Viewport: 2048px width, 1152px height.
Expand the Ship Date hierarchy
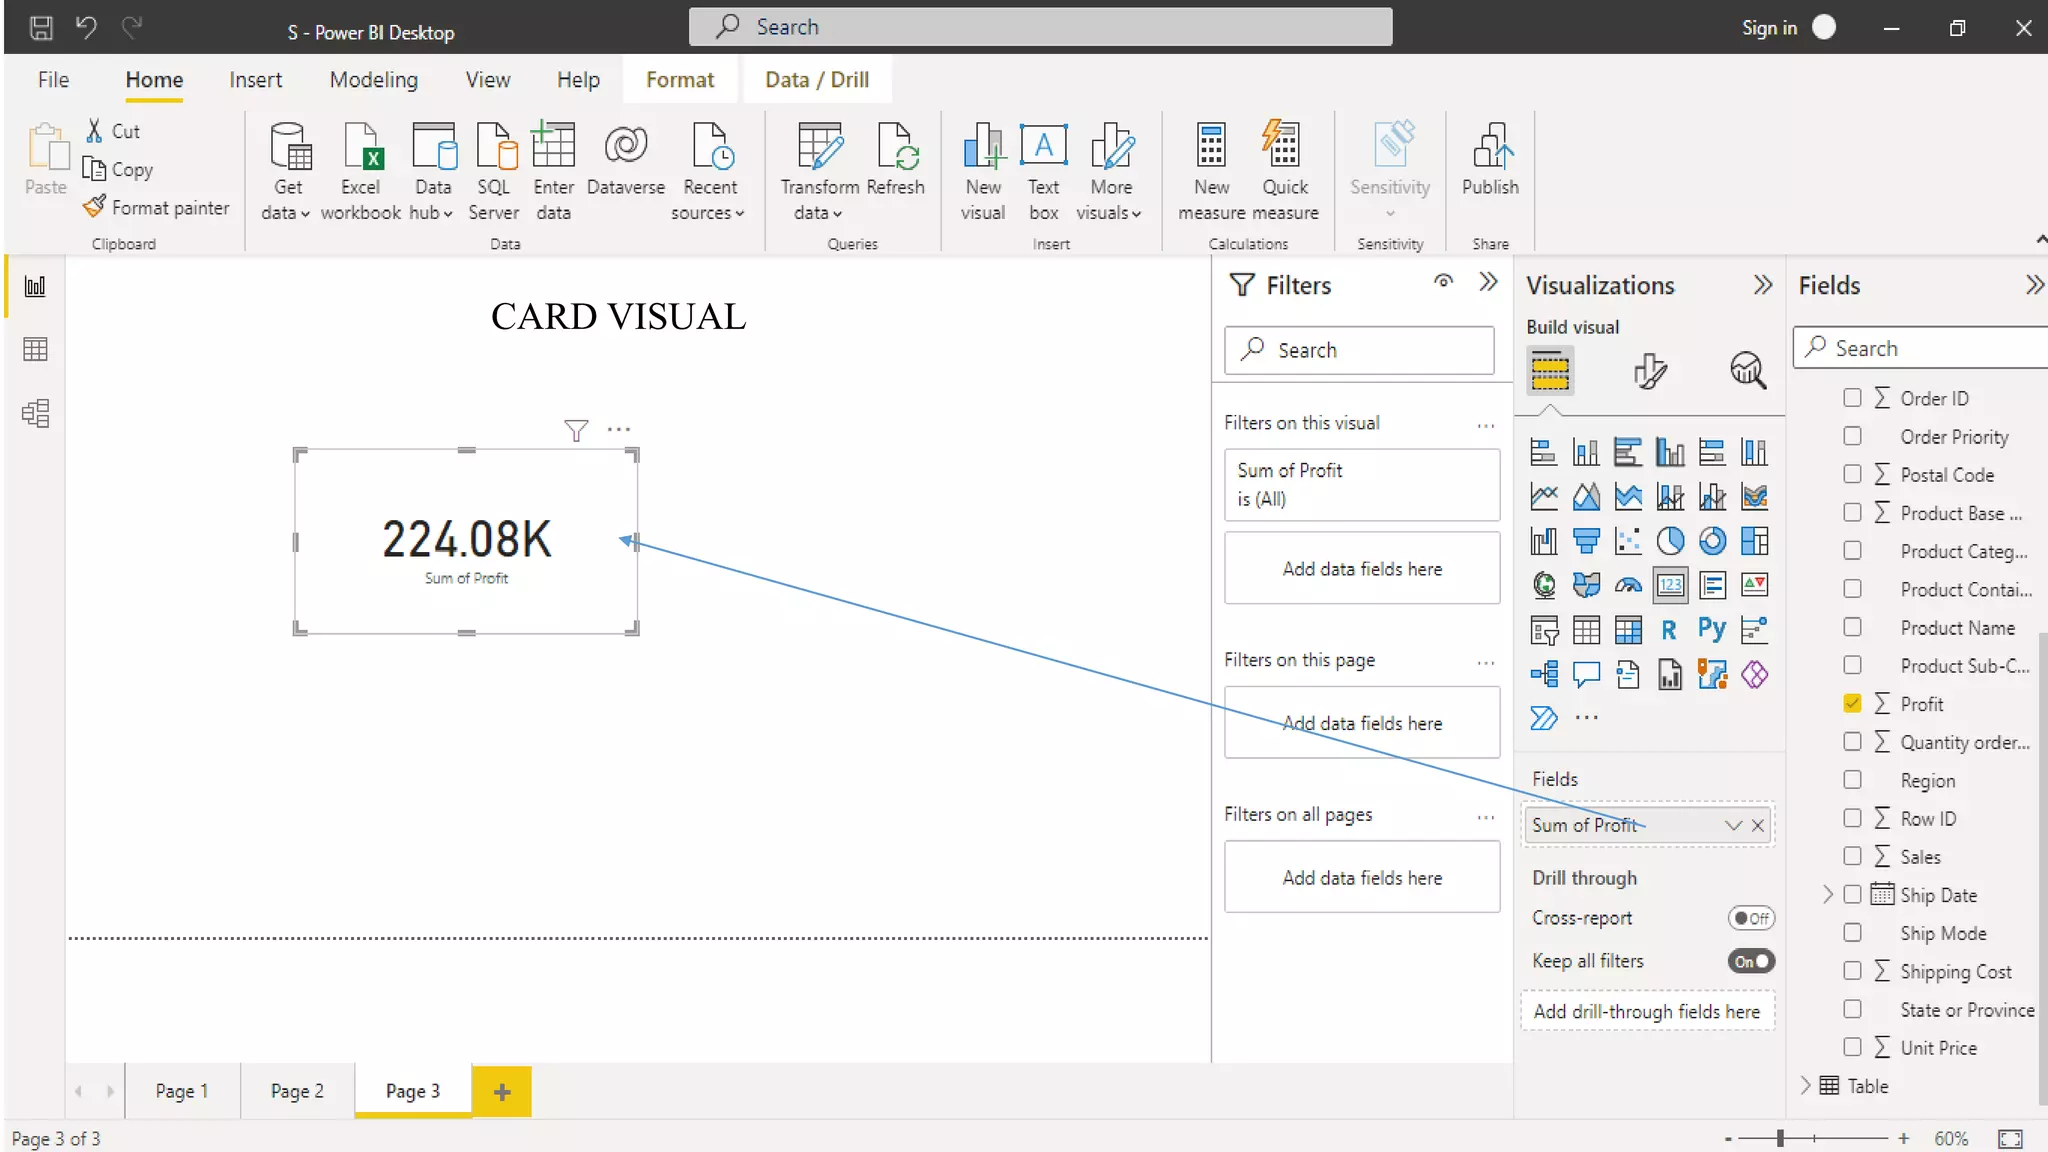click(x=1827, y=895)
